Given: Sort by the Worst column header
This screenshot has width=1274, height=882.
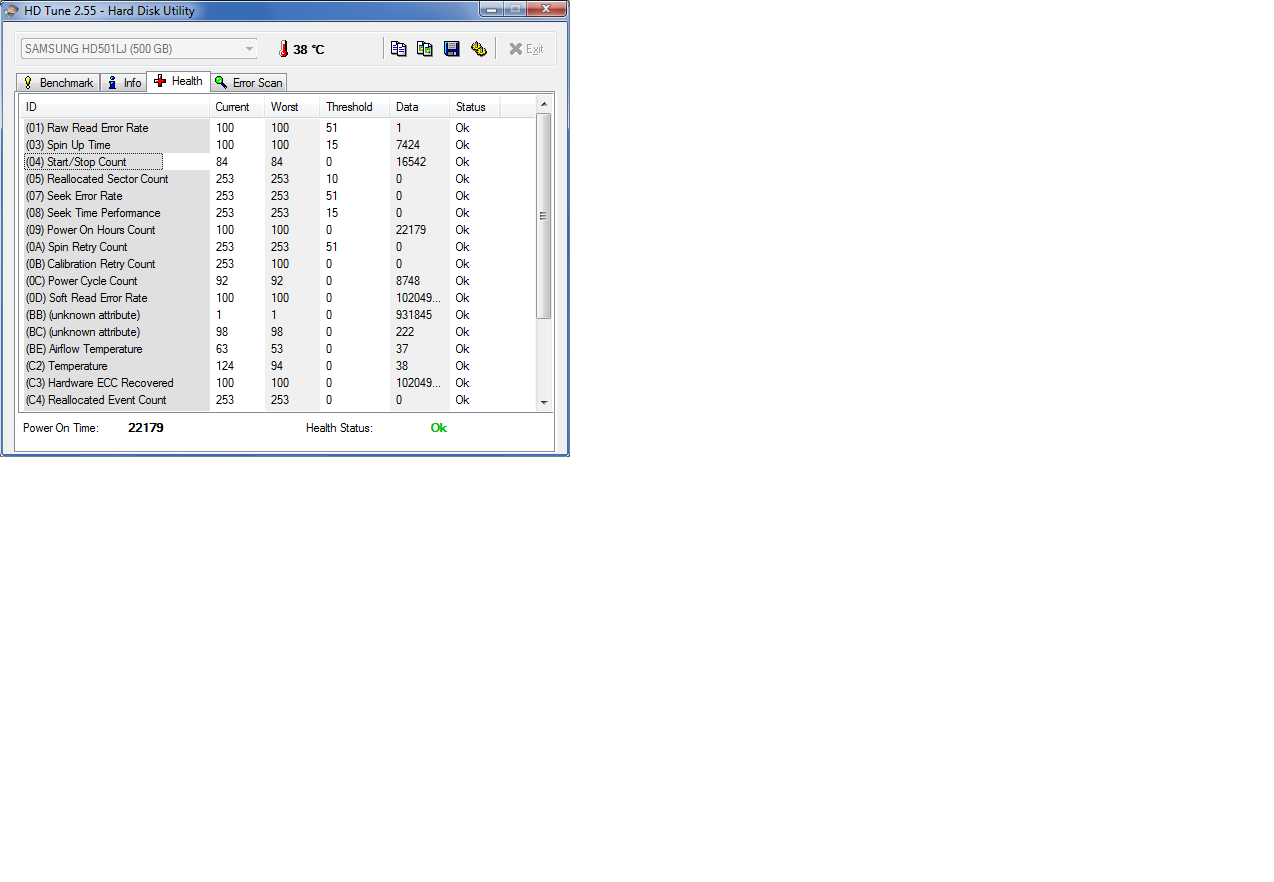Looking at the screenshot, I should (292, 107).
